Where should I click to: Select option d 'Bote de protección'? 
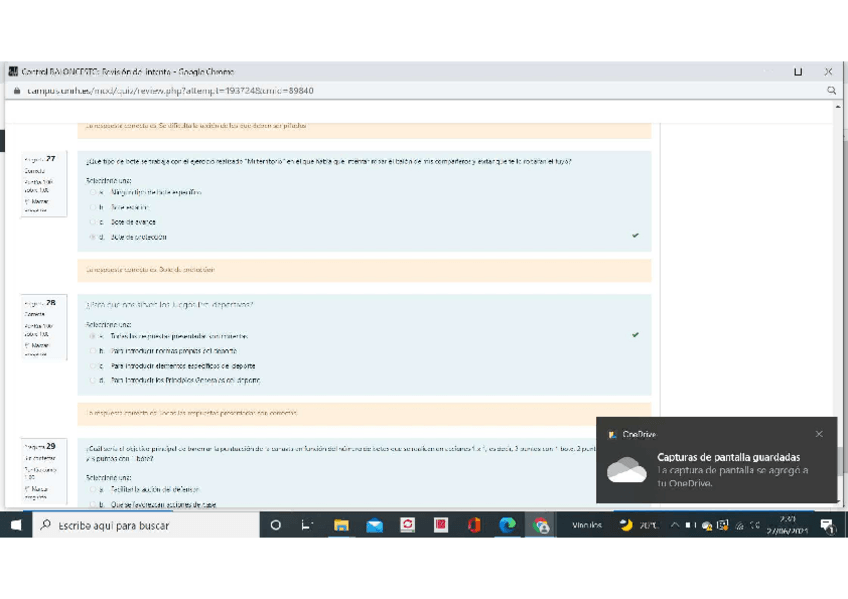[x=93, y=237]
